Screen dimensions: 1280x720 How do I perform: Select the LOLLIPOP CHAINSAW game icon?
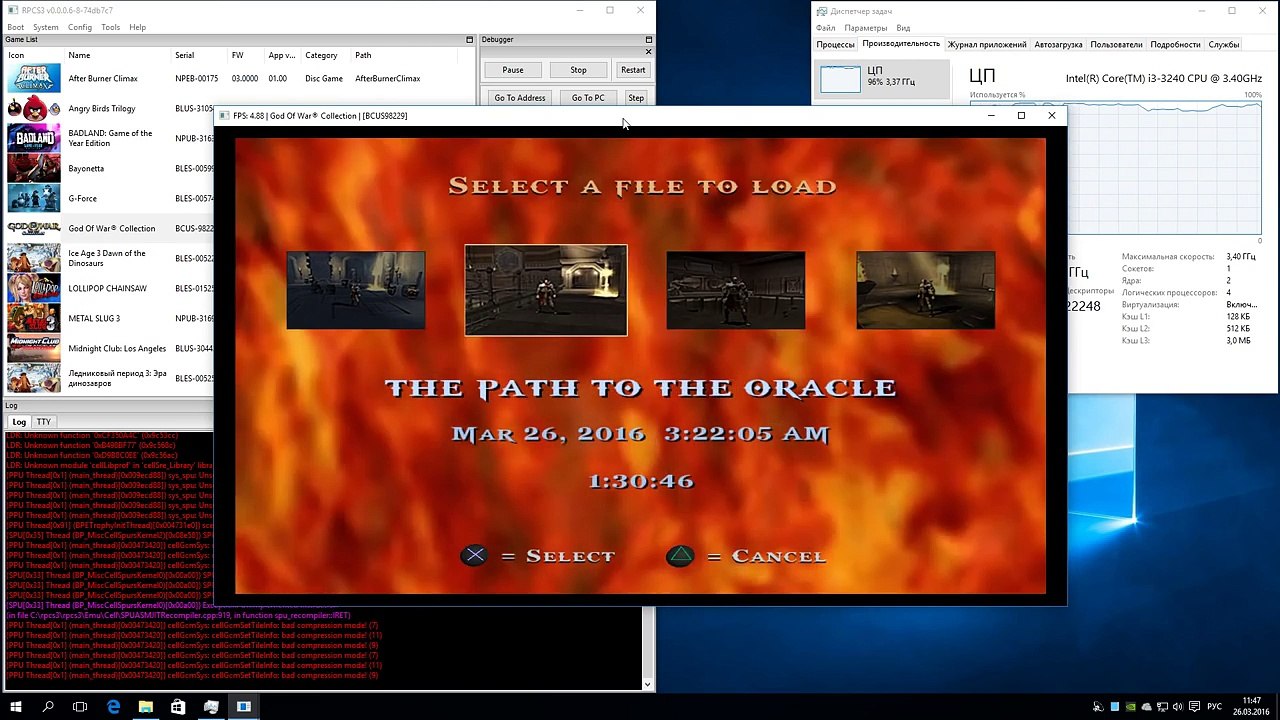(34, 288)
